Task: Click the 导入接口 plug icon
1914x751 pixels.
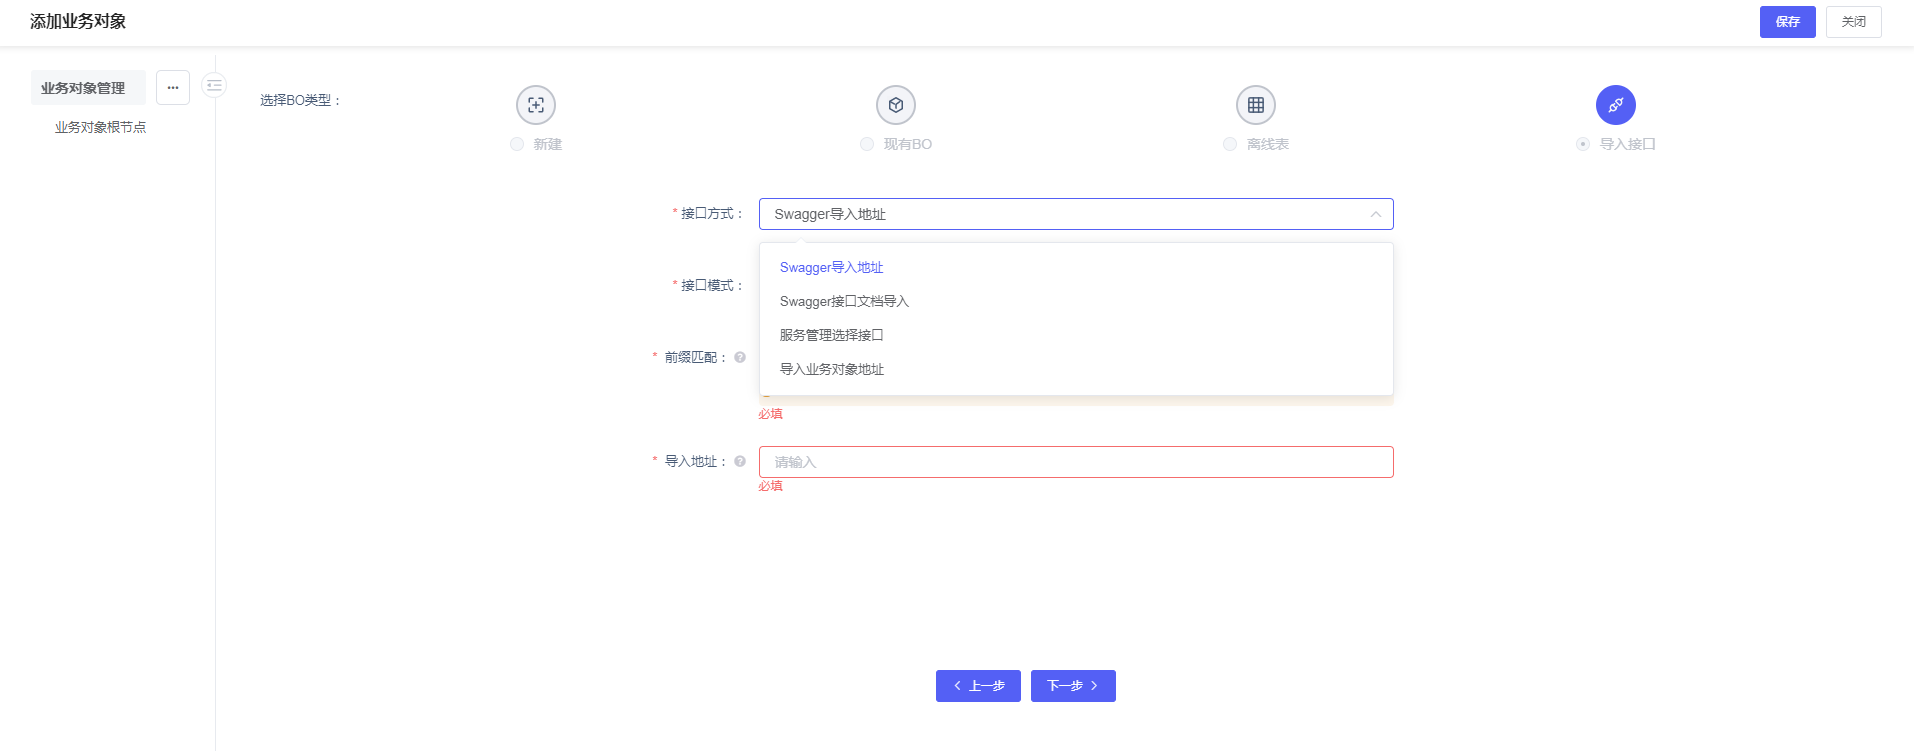Action: [1616, 105]
